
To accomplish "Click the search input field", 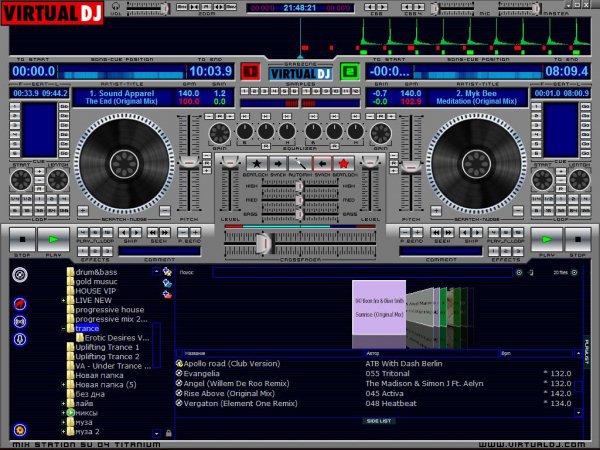I will click(362, 272).
